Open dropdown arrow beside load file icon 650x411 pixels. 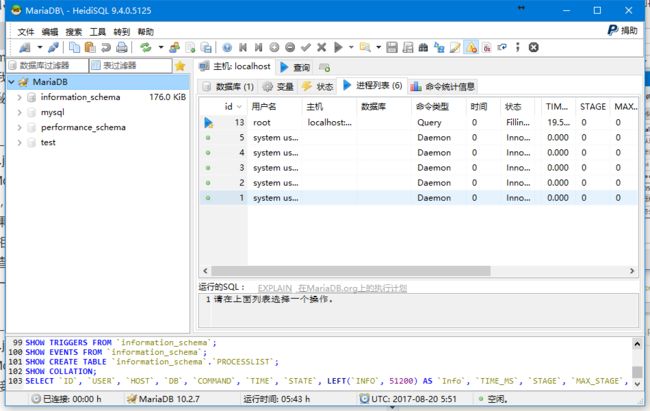(378, 47)
